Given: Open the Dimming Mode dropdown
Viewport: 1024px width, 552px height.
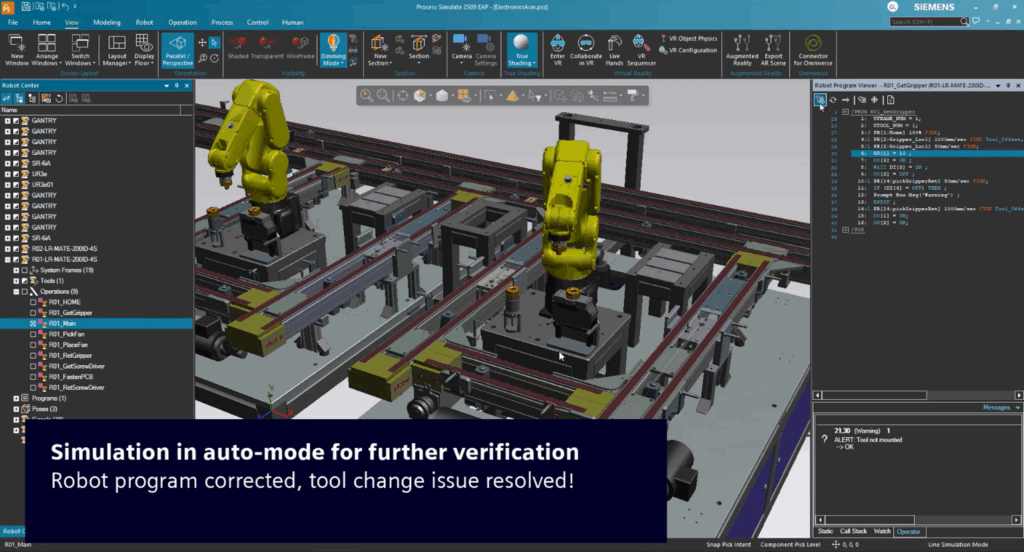Looking at the screenshot, I should (x=333, y=61).
